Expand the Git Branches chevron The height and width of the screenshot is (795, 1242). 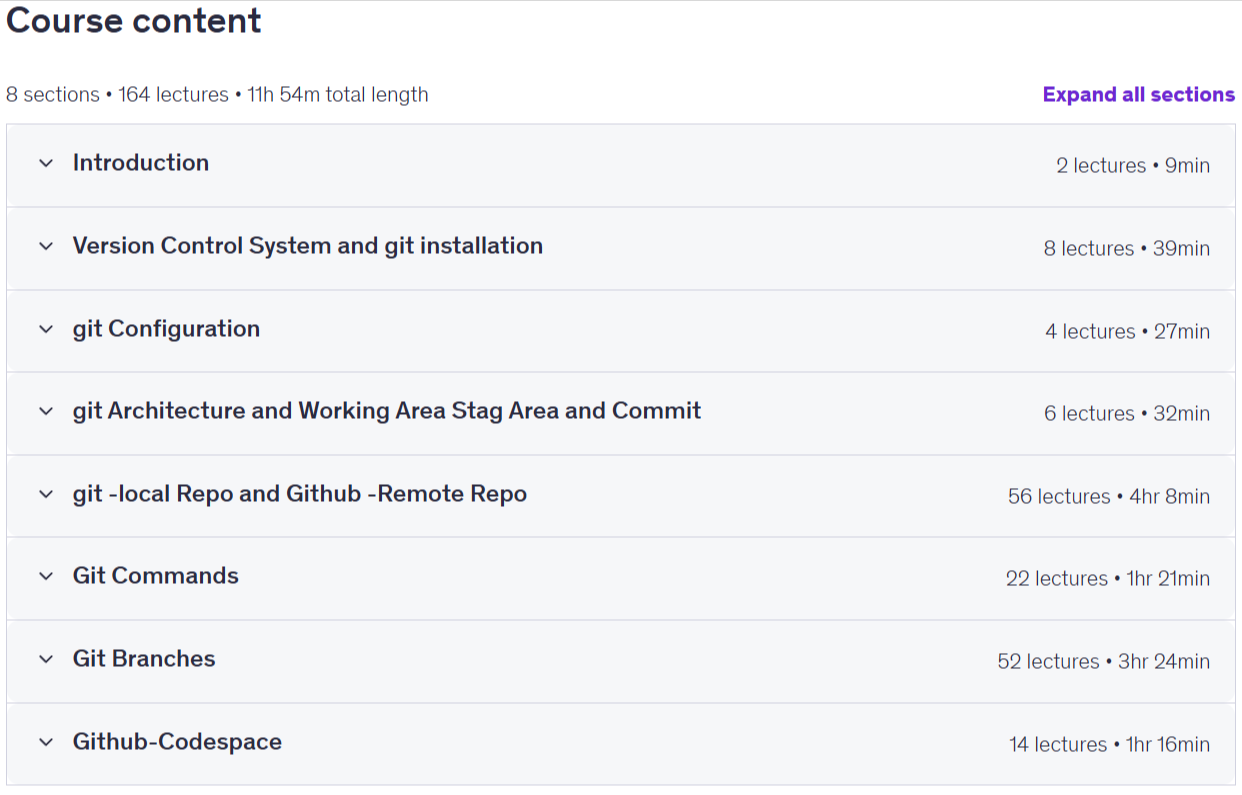click(x=46, y=660)
